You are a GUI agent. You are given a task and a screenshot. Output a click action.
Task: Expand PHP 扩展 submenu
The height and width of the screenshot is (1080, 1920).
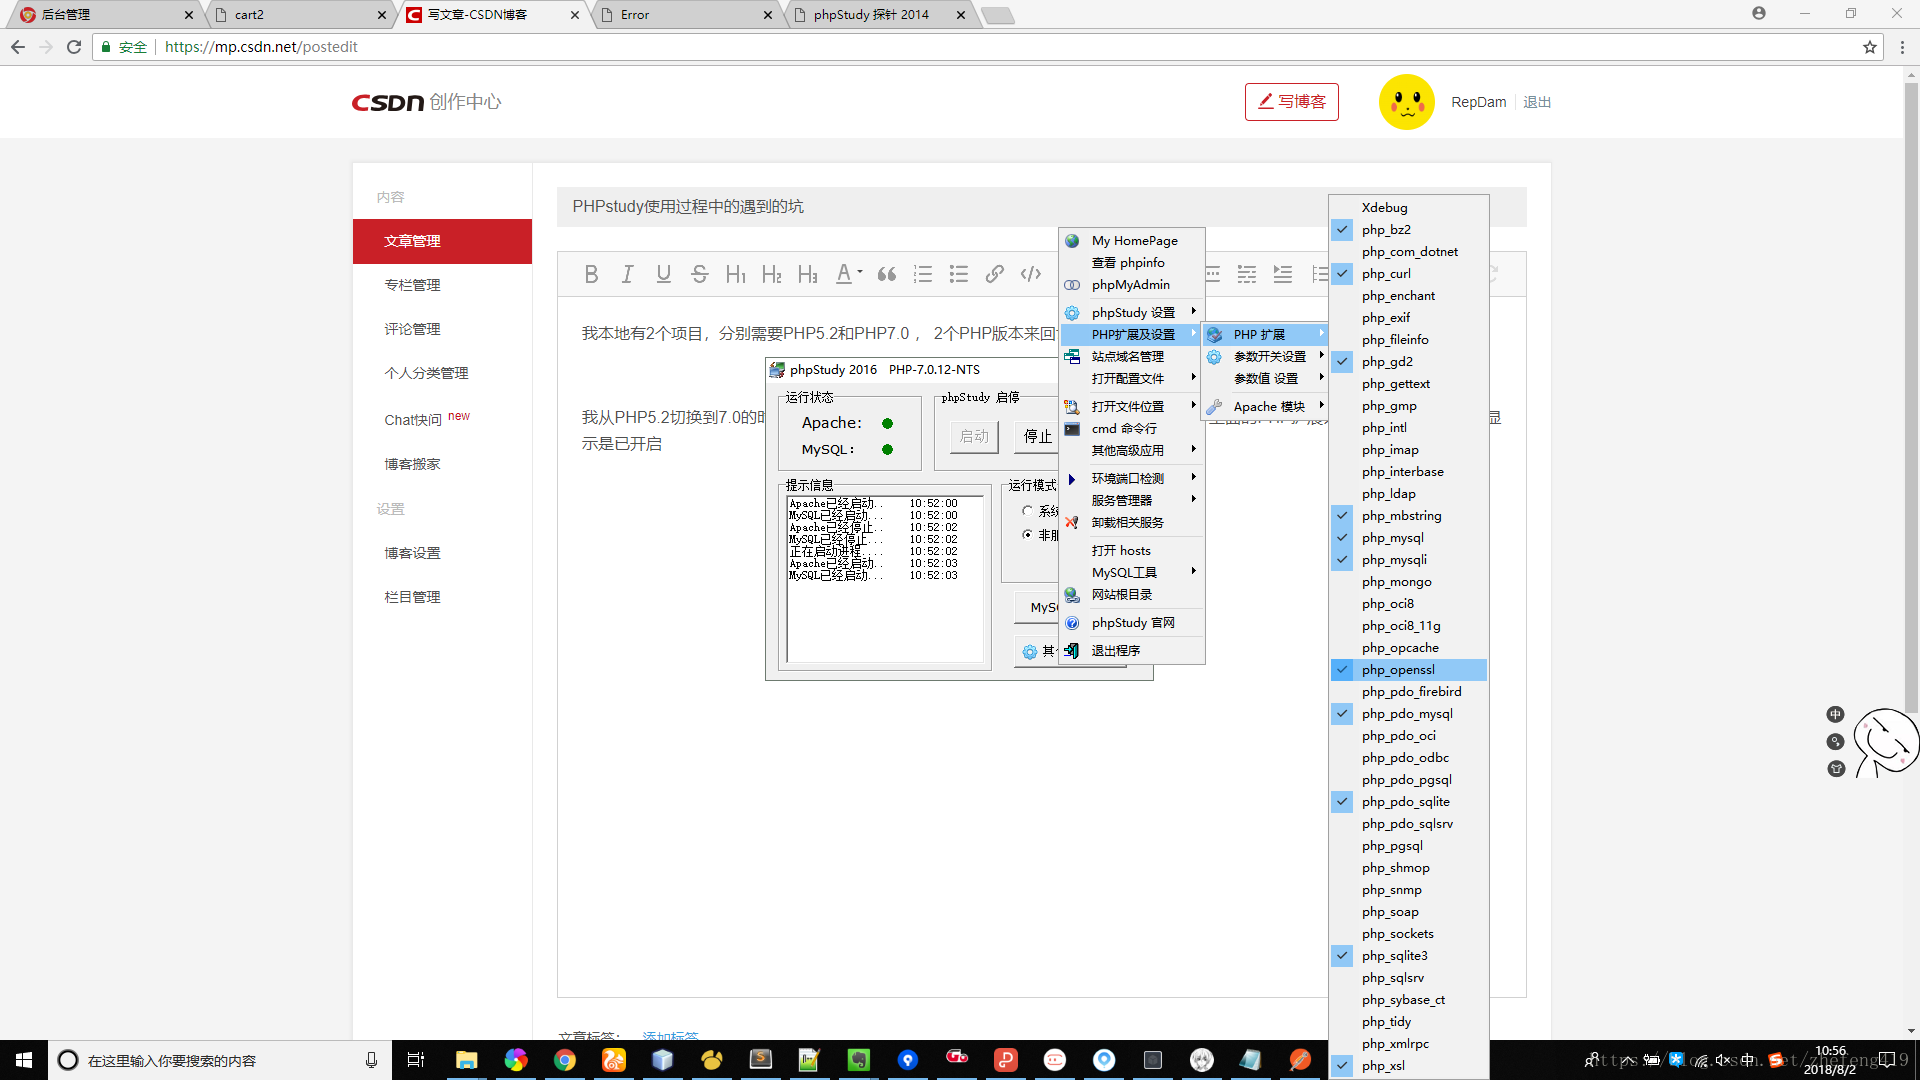[x=1265, y=334]
